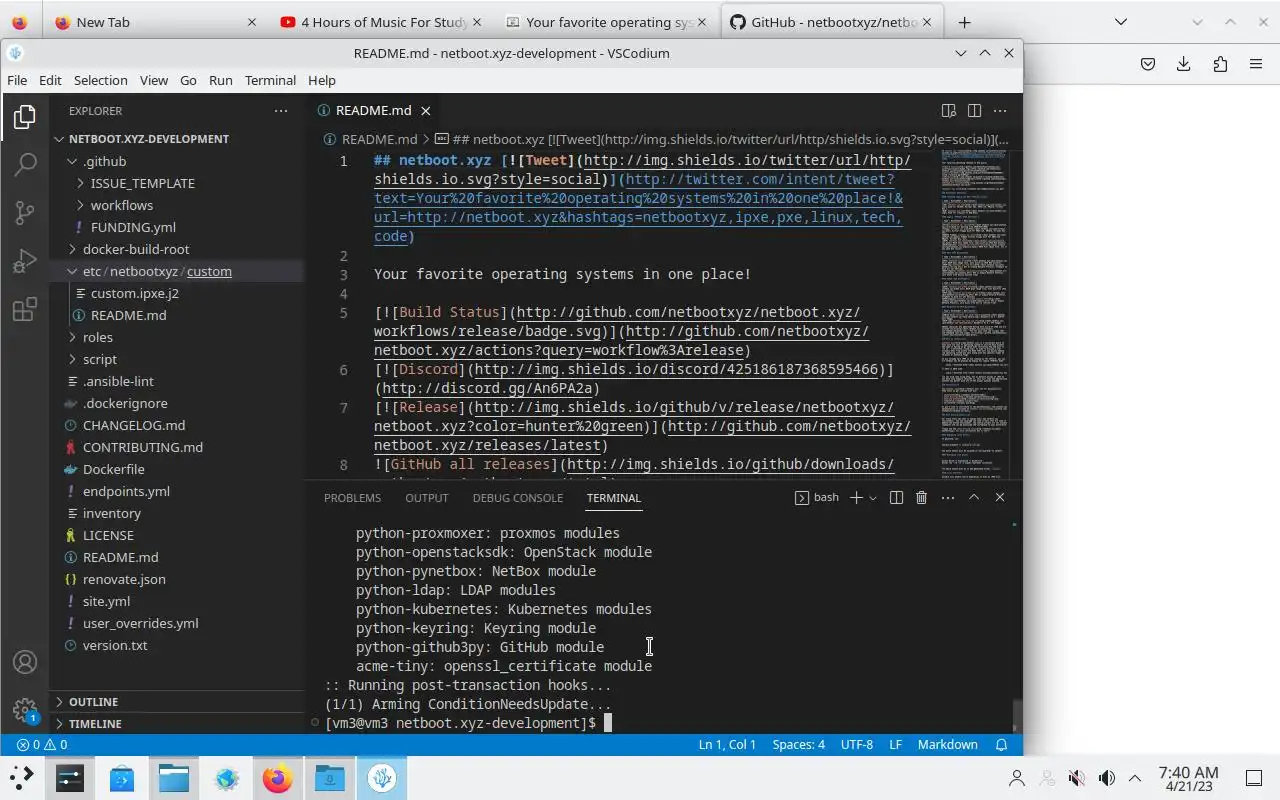Expand the docker-build-root folder

[177, 249]
